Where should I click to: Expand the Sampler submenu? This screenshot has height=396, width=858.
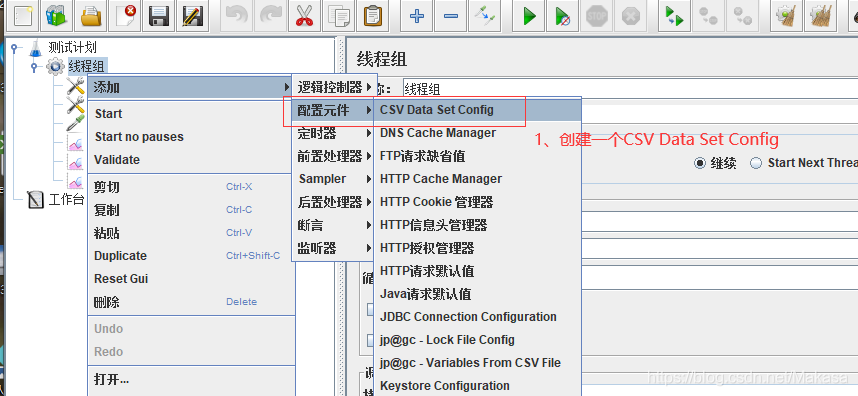click(x=334, y=179)
